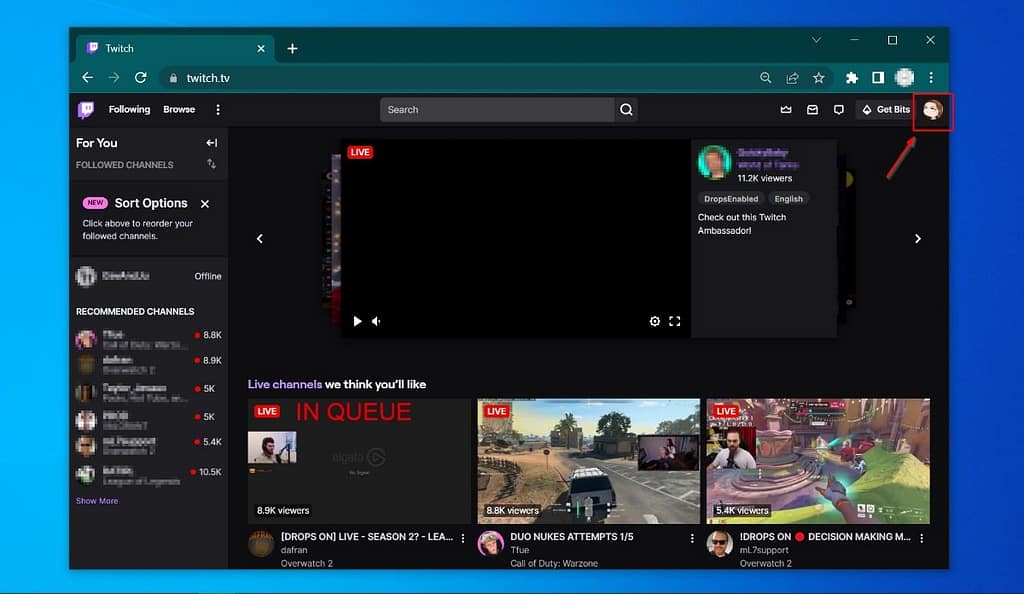Screen dimensions: 1024x594
Task: Click the Twitch logo home icon
Action: point(86,110)
